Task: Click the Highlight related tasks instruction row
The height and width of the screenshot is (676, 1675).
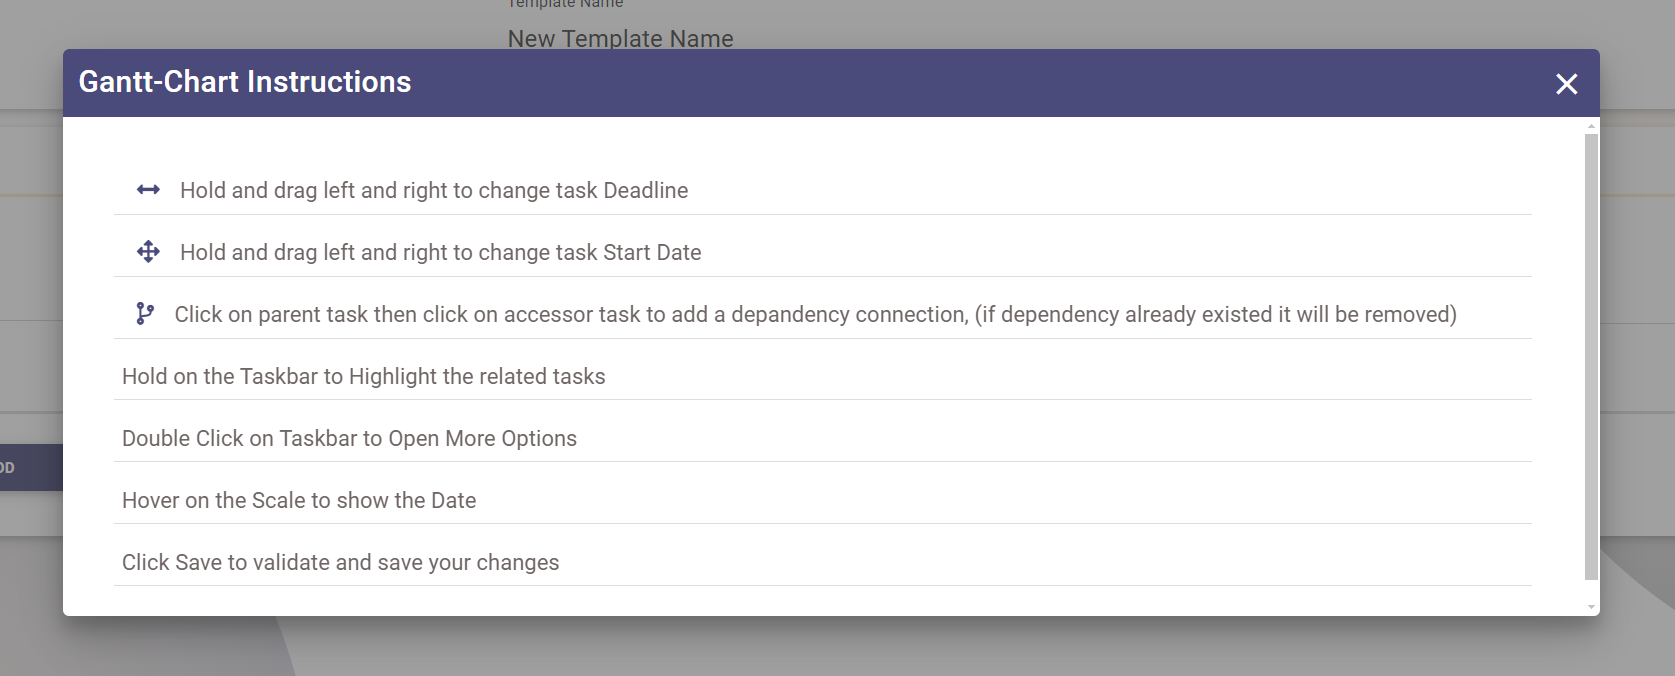Action: click(364, 377)
